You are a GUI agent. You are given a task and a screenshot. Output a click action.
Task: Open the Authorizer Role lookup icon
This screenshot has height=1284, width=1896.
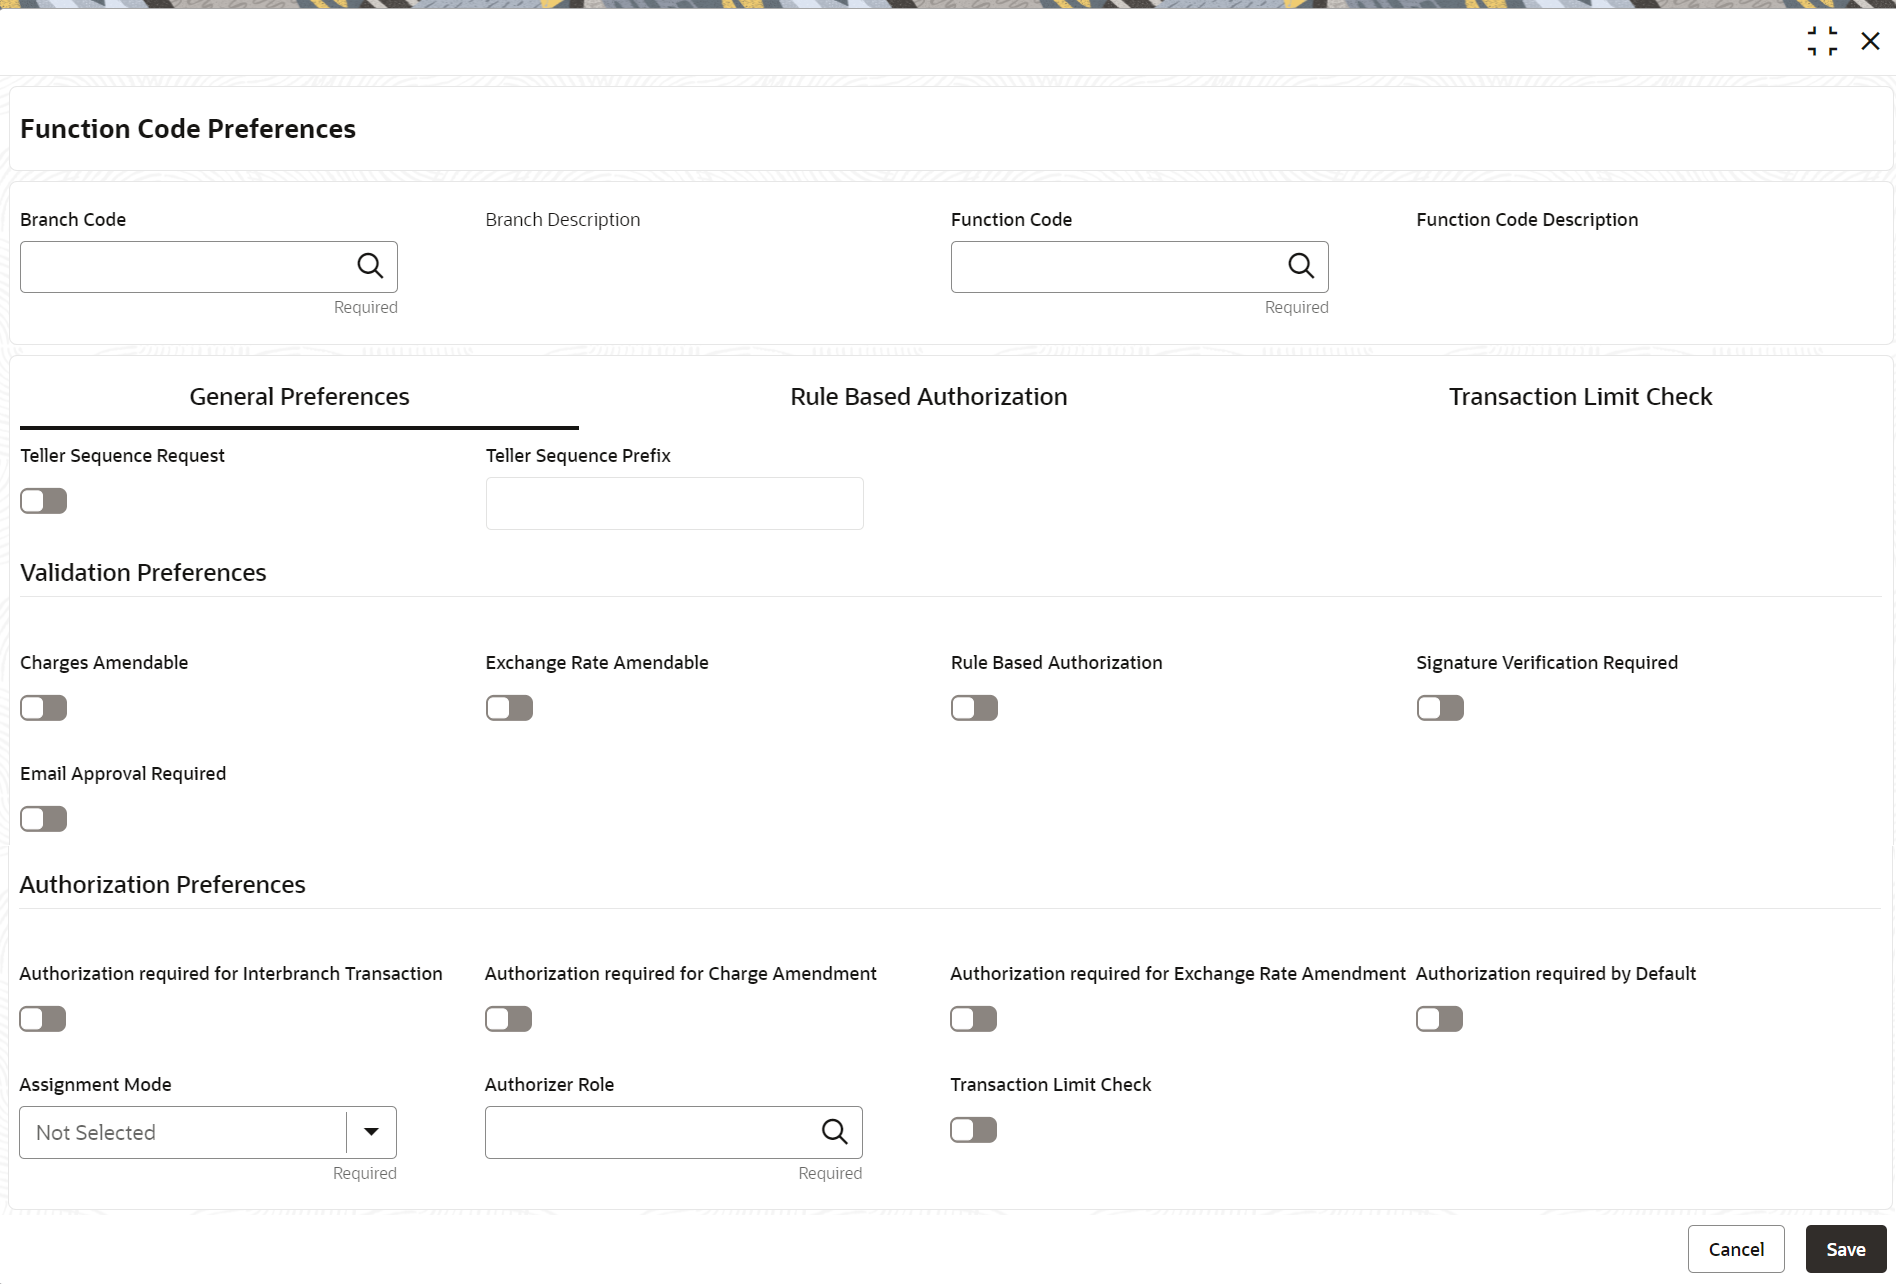(834, 1131)
